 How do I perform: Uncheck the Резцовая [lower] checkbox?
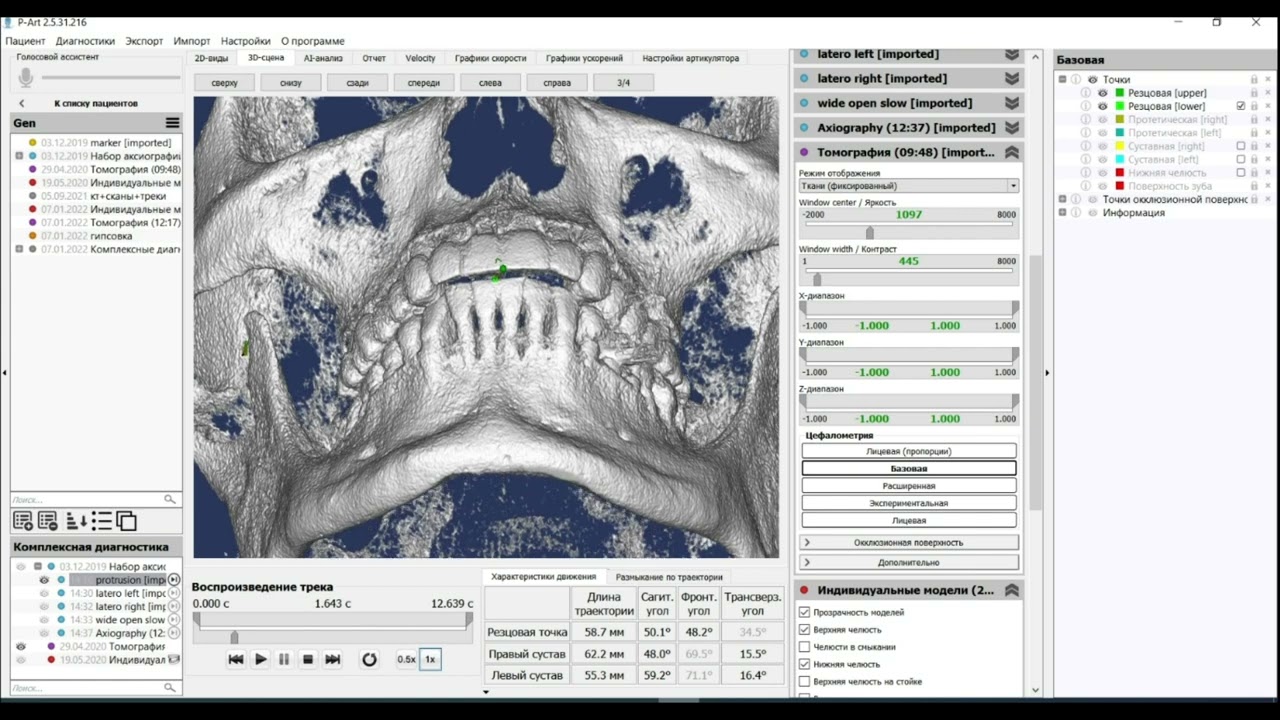click(x=1241, y=106)
